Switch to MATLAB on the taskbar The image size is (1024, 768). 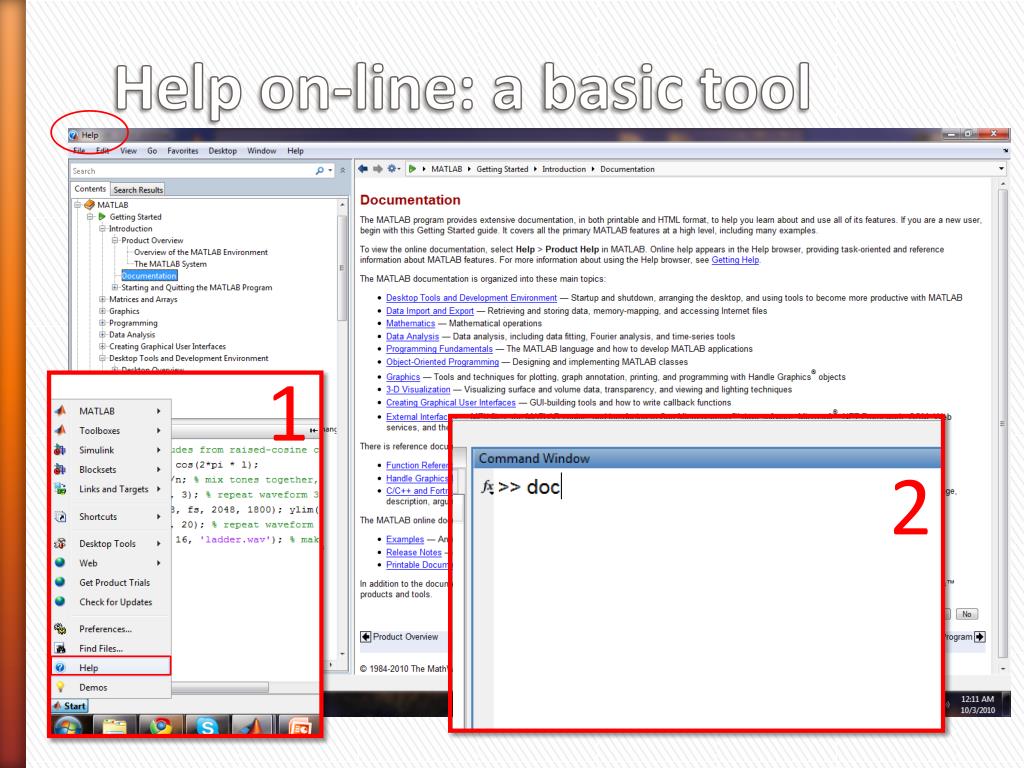click(253, 726)
